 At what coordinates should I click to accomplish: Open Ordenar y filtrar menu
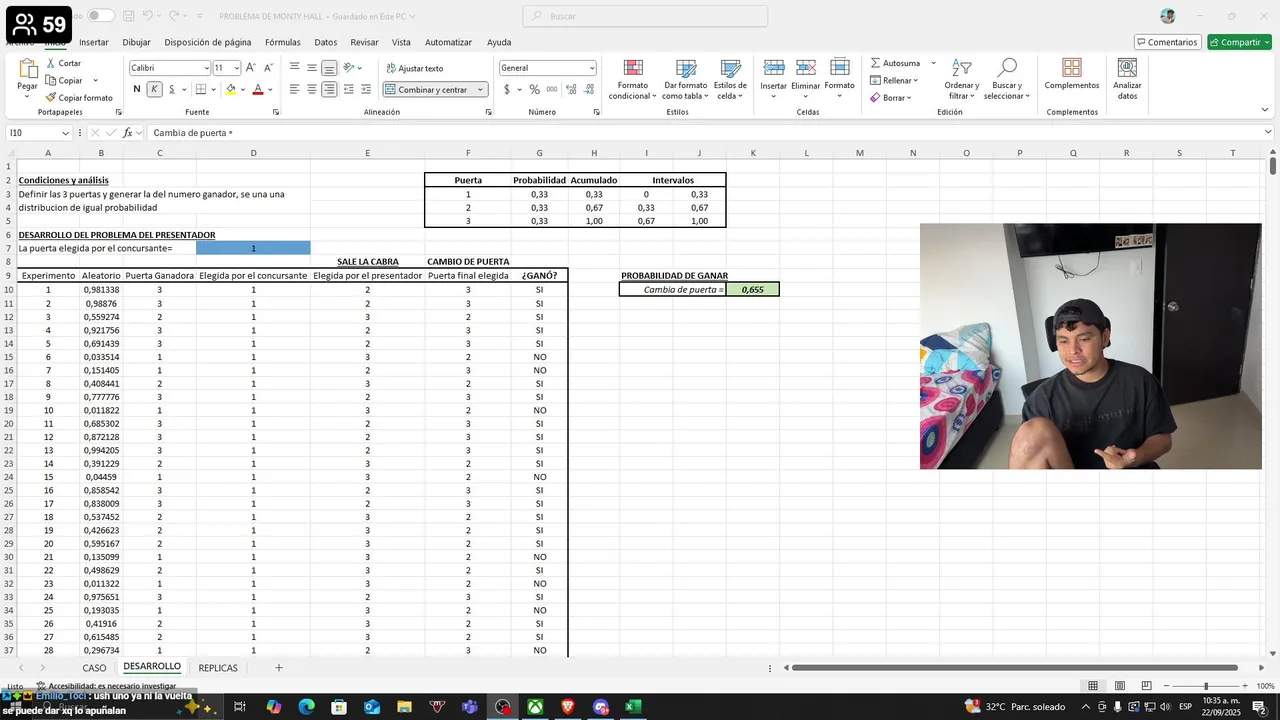tap(962, 78)
